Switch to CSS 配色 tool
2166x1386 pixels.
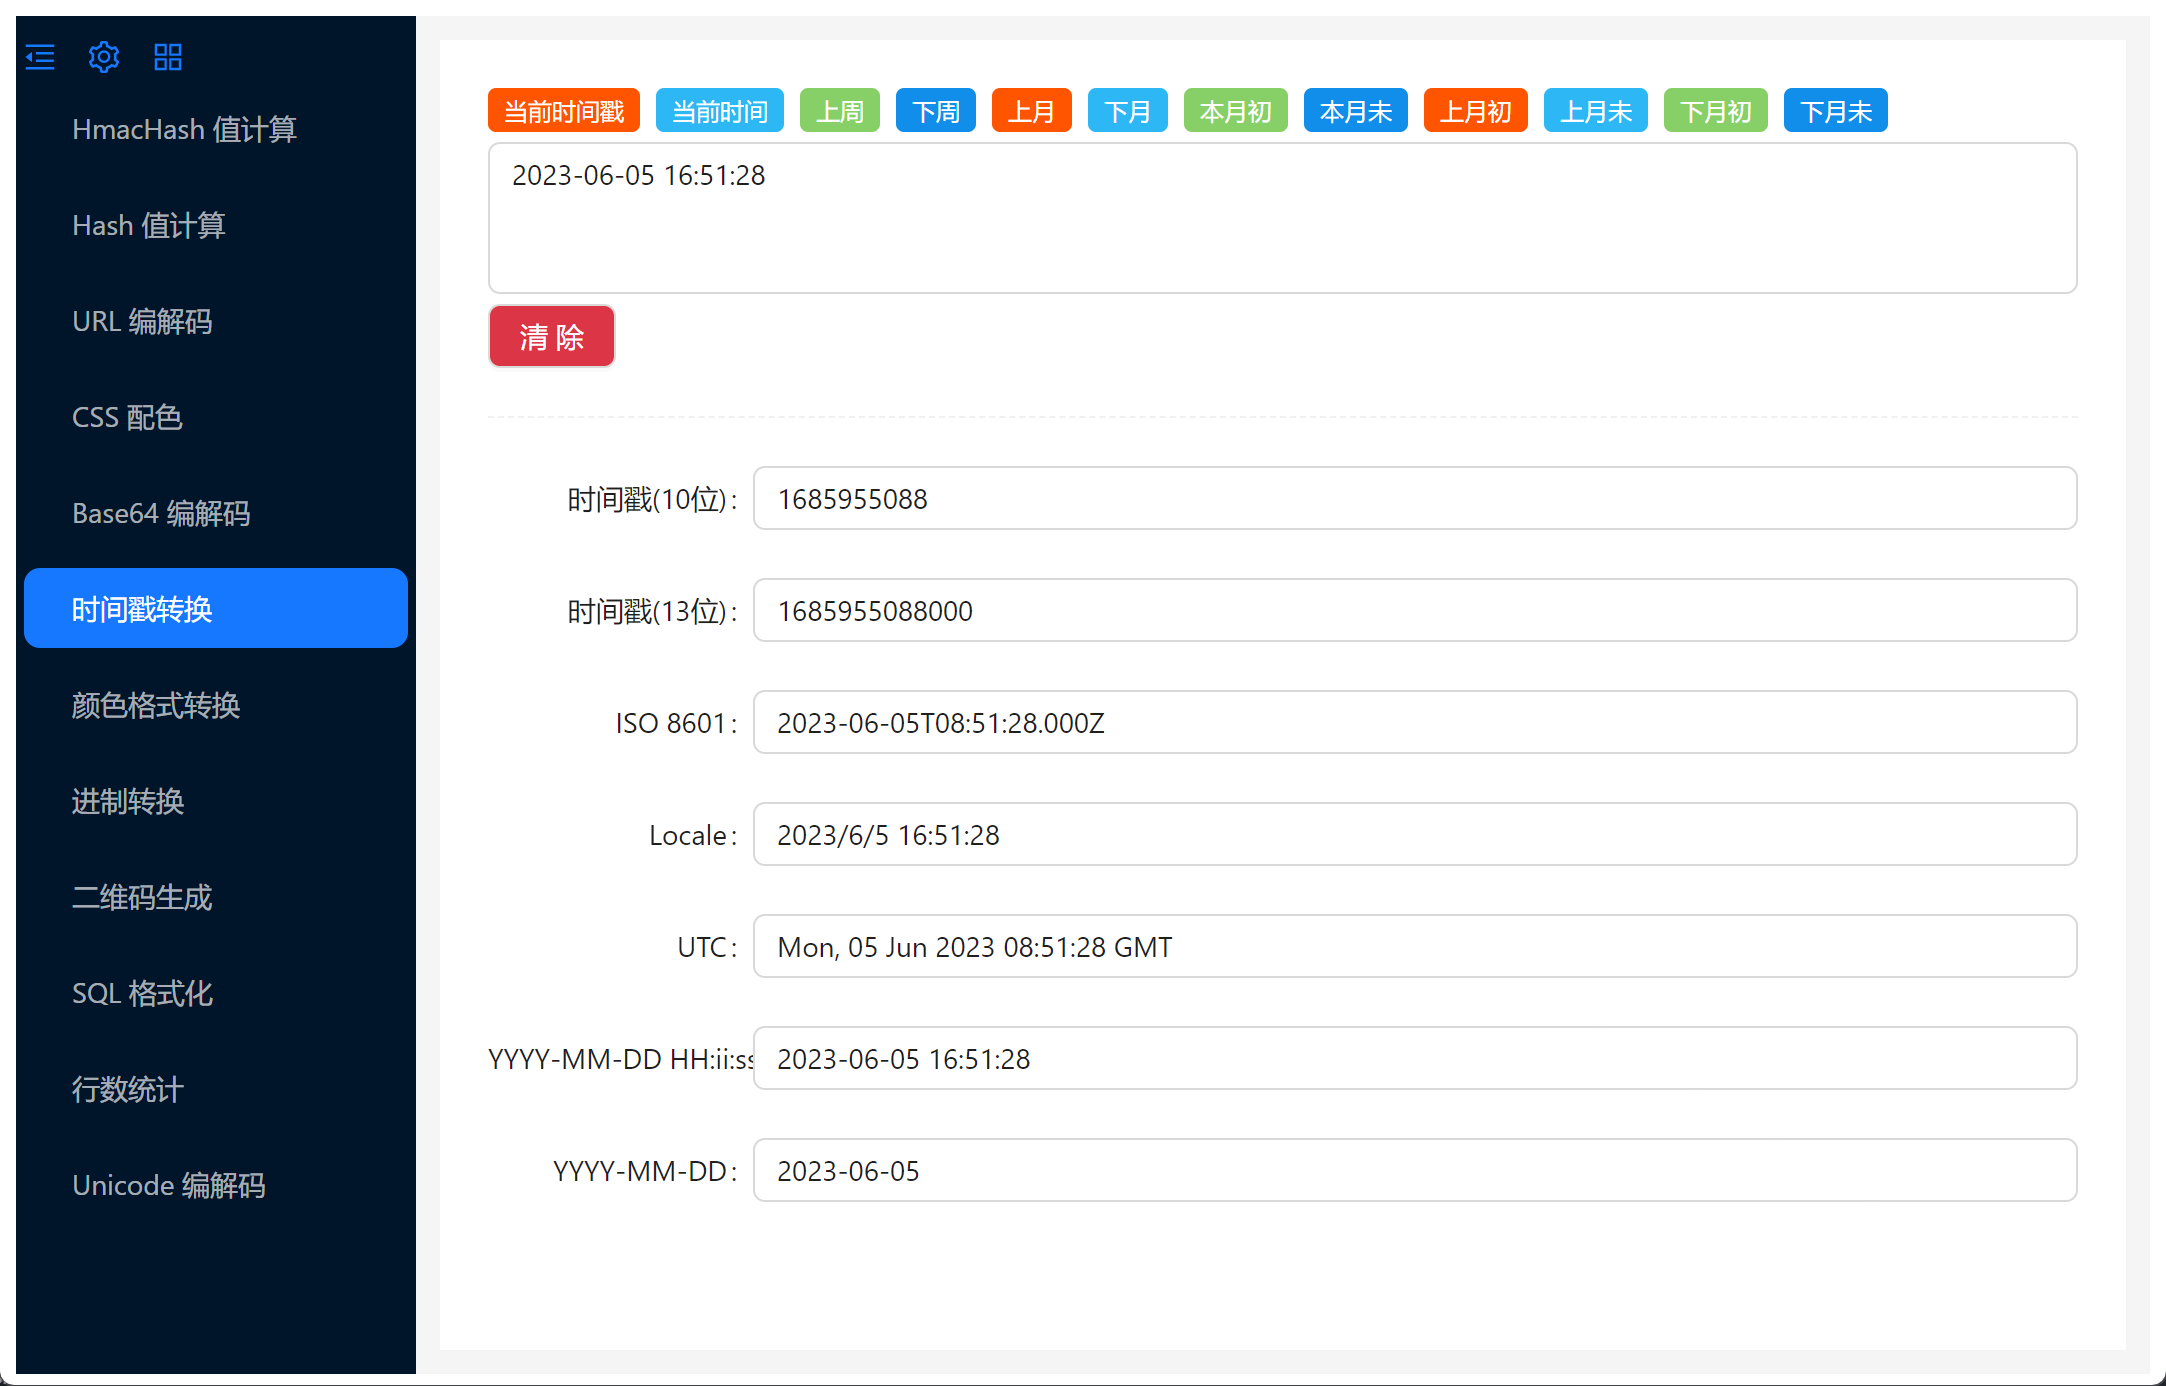point(127,417)
